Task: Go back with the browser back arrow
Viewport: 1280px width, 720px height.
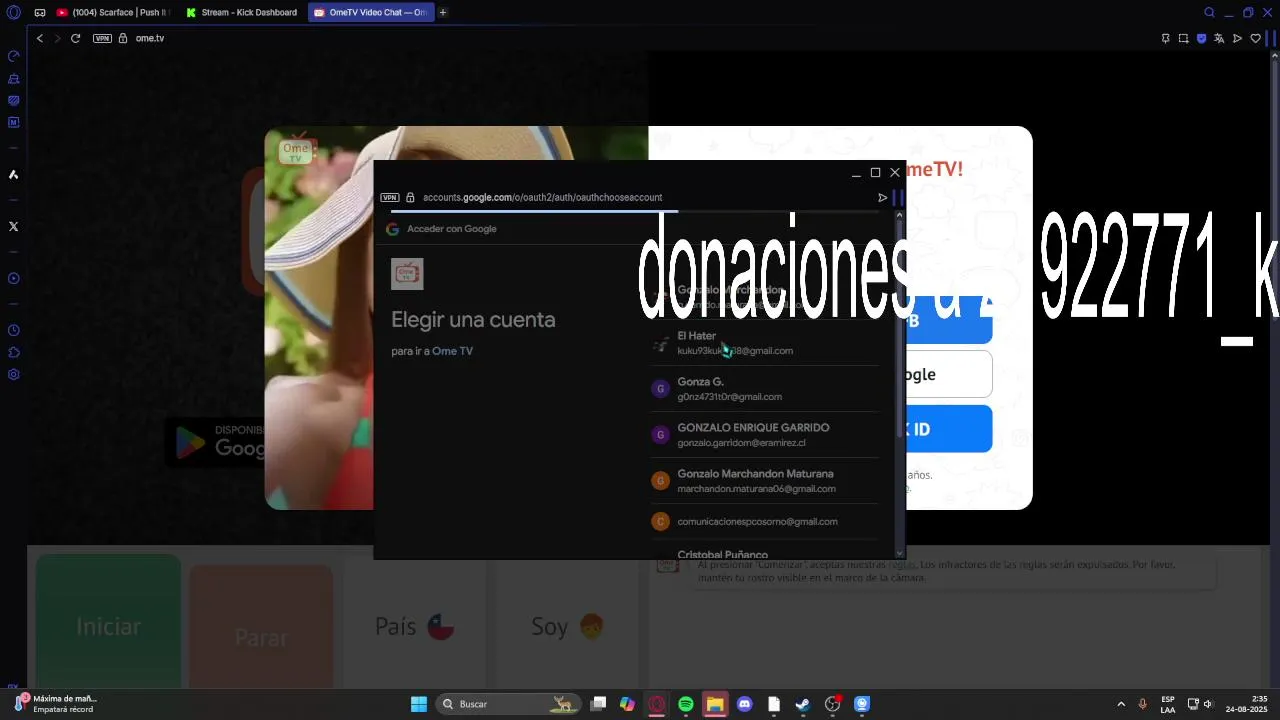Action: point(40,38)
